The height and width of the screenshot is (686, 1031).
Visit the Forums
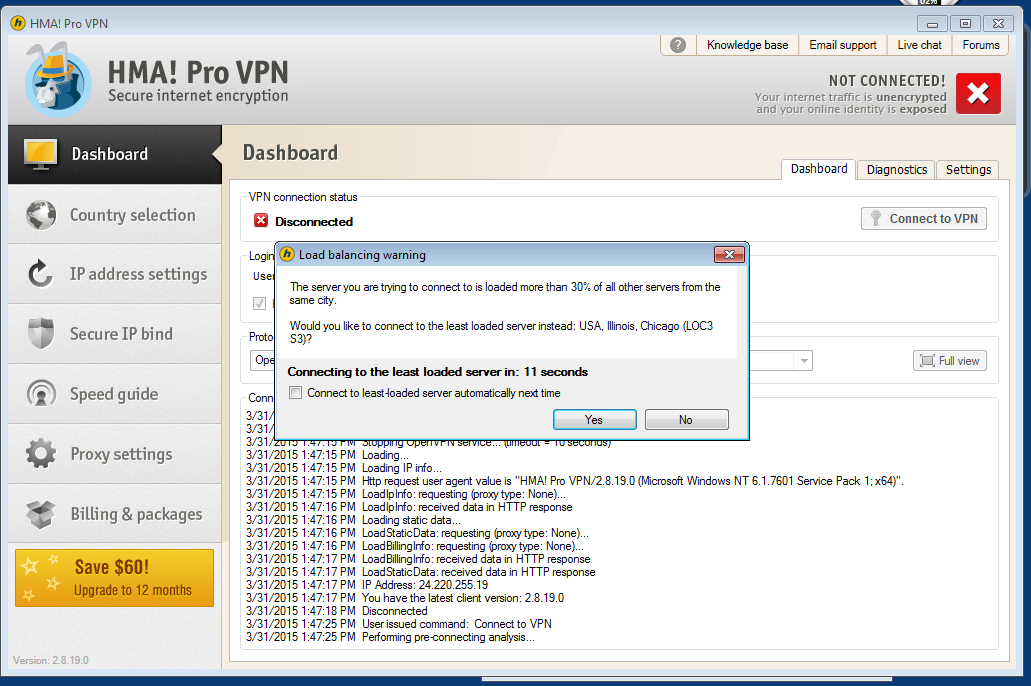point(980,45)
